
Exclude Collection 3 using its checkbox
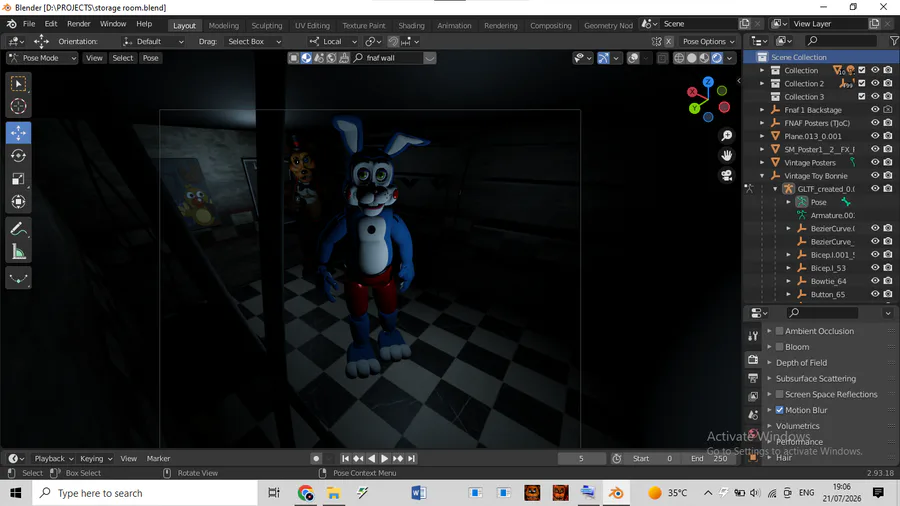(x=862, y=96)
